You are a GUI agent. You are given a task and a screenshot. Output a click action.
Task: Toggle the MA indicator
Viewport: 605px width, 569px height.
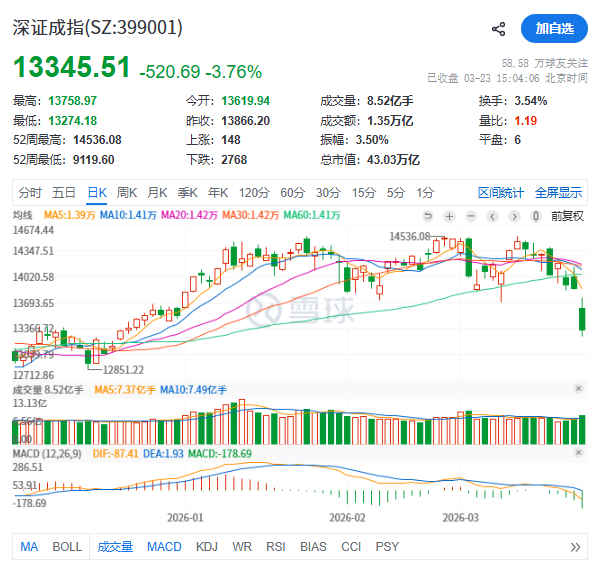(x=29, y=547)
